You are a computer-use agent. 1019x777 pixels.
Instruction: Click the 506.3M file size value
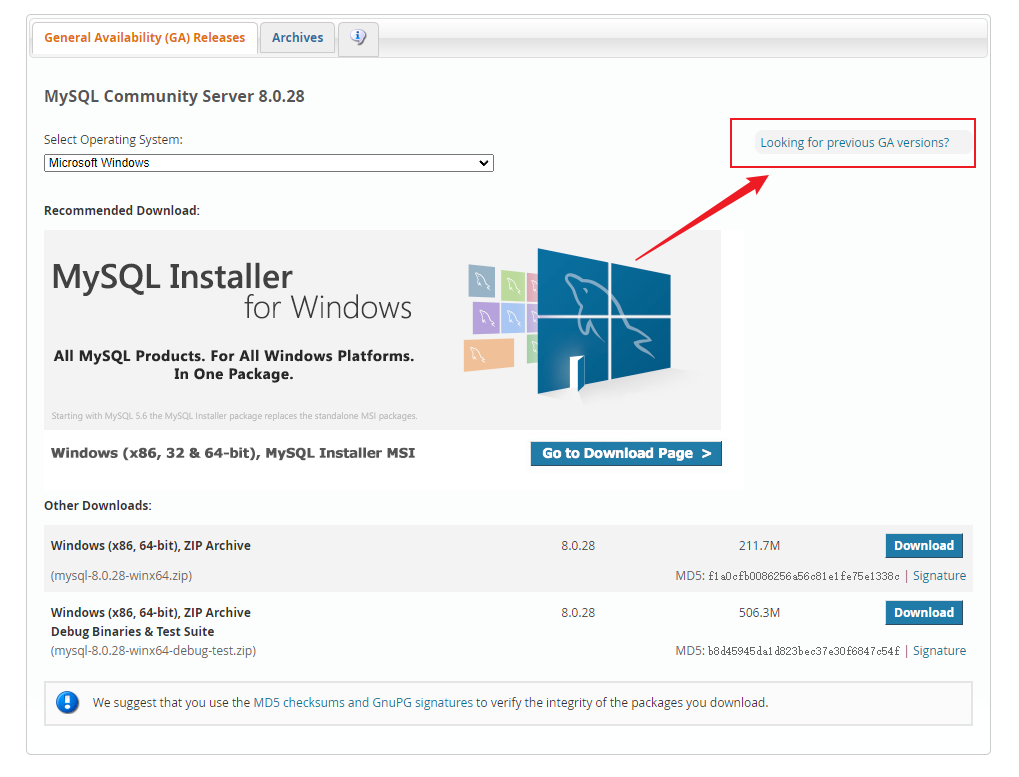point(759,613)
